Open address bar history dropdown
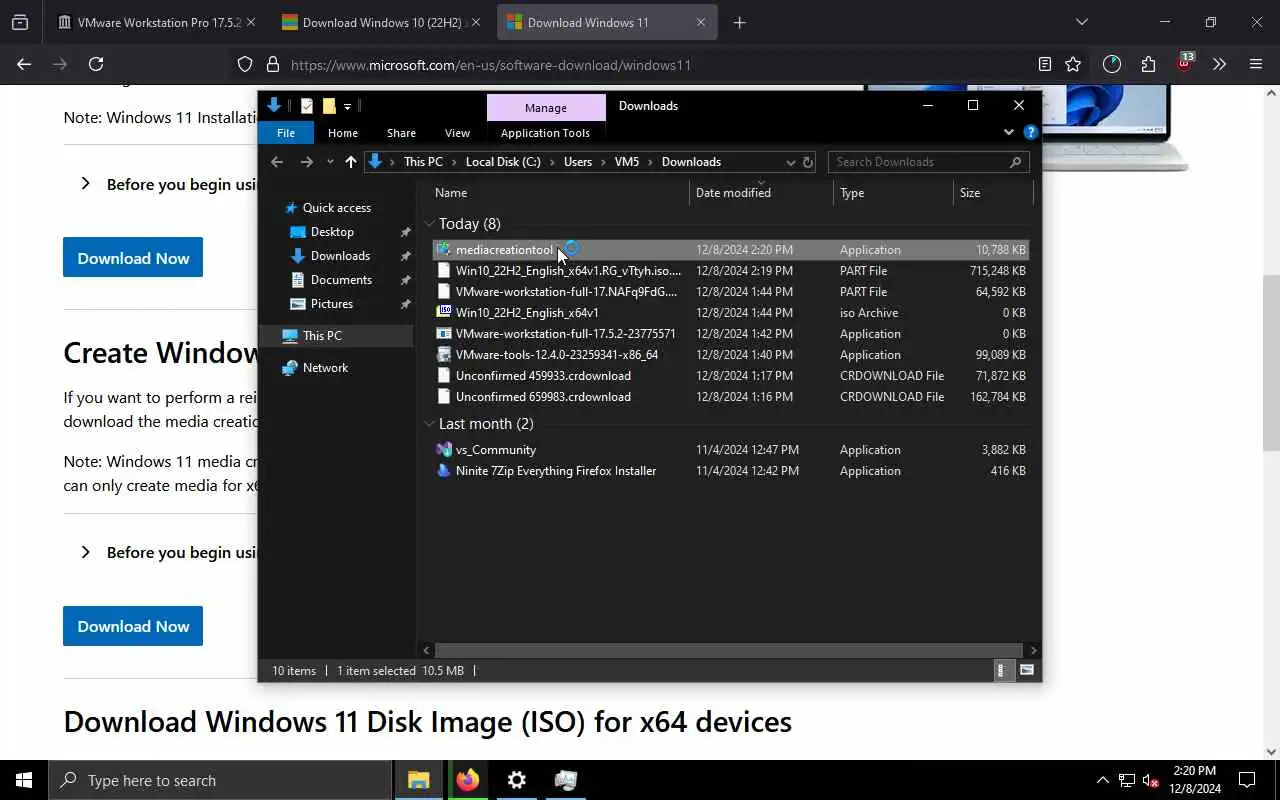Image resolution: width=1280 pixels, height=800 pixels. 791,162
